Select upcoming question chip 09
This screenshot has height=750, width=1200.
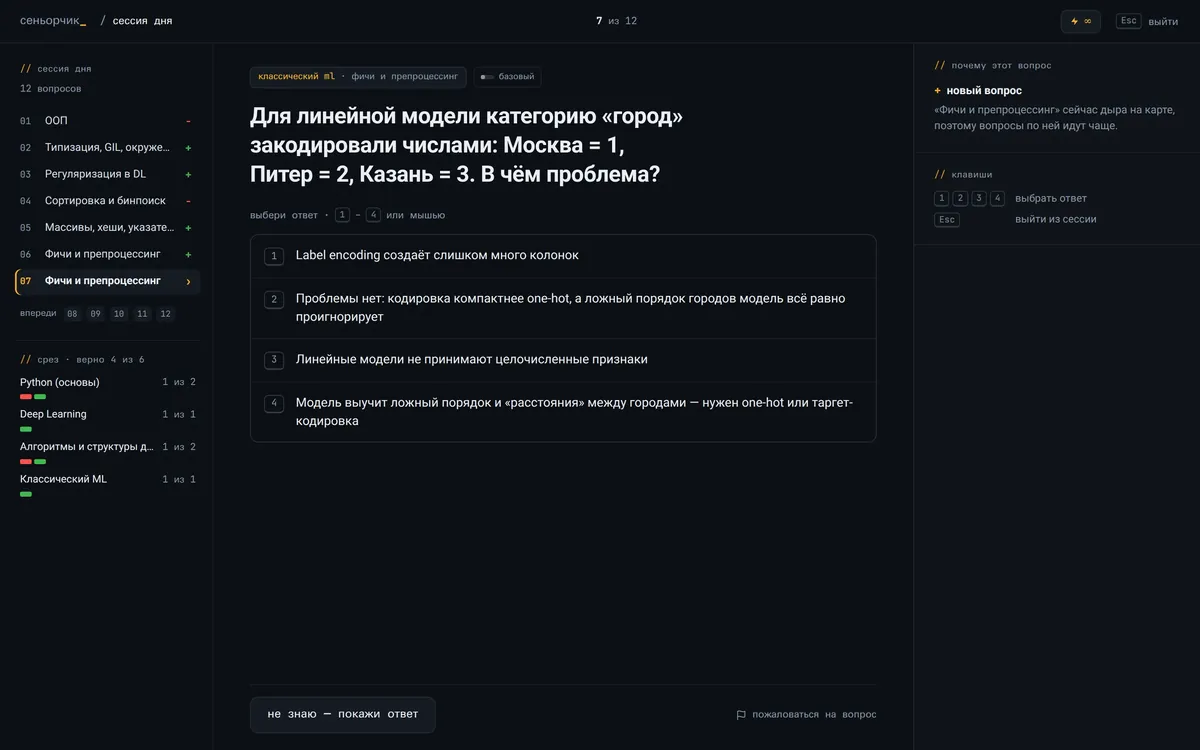(x=95, y=314)
